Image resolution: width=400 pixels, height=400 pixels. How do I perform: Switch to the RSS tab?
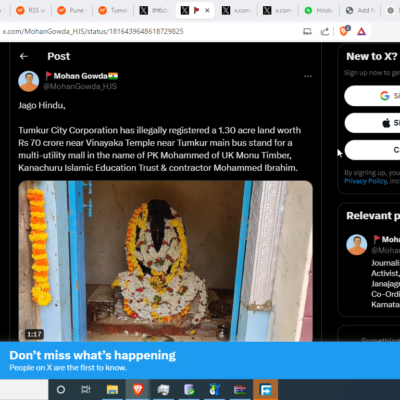31,10
